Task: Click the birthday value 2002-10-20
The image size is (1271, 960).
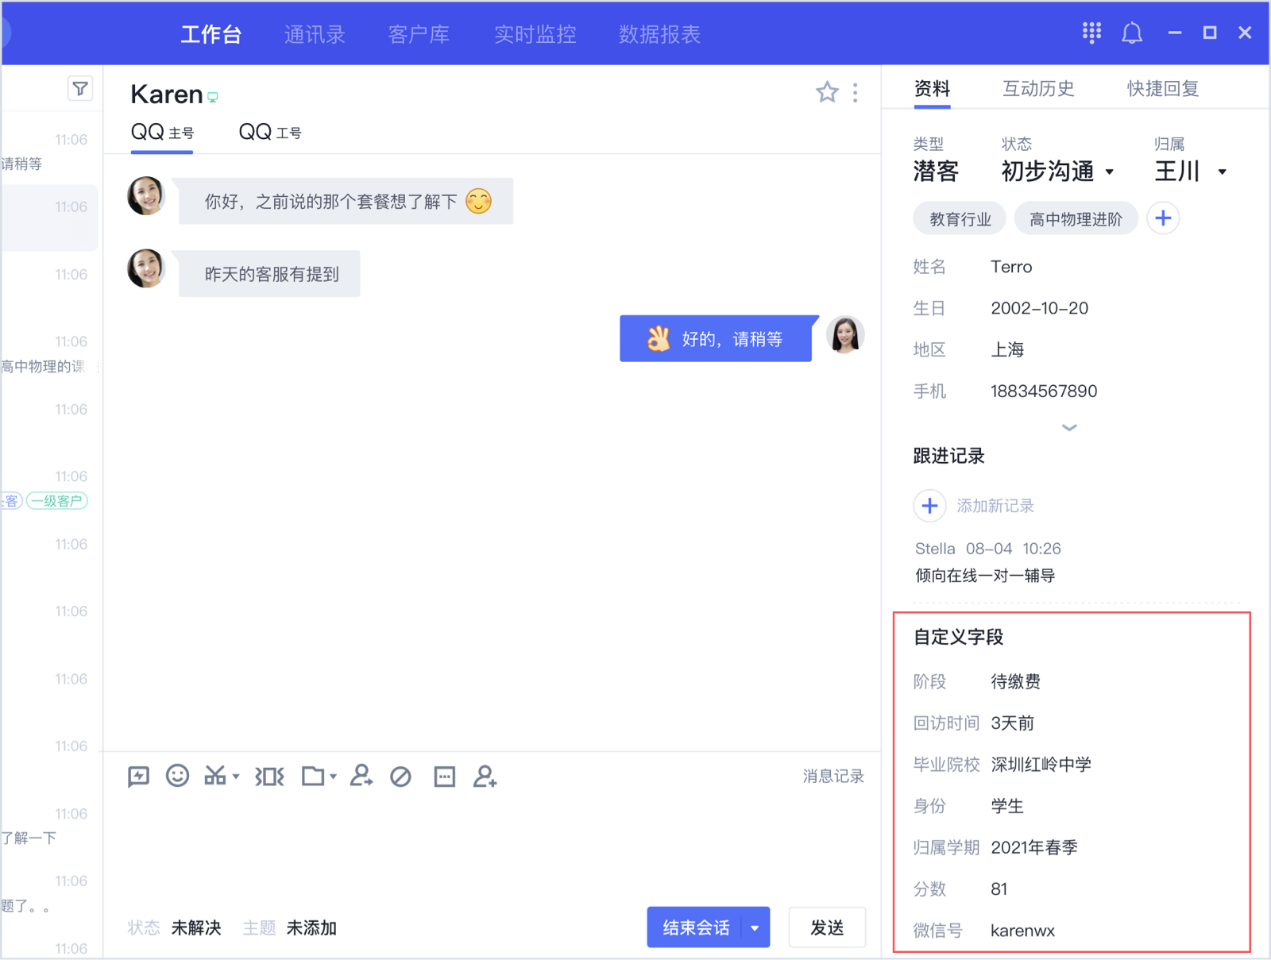Action: click(x=1039, y=308)
